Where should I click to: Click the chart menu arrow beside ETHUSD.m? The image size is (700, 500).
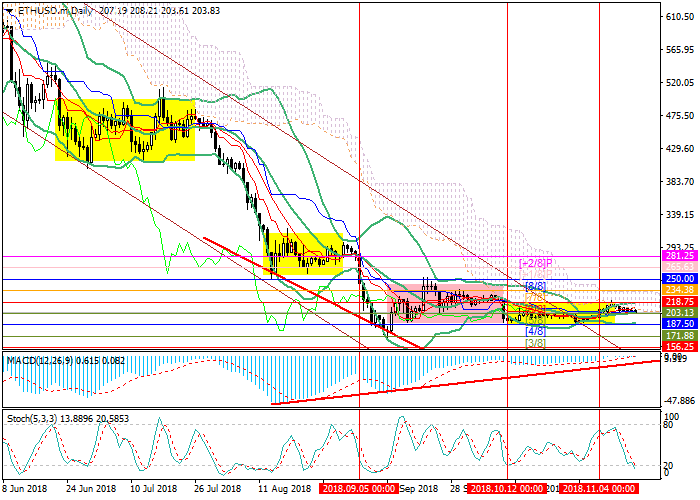pyautogui.click(x=8, y=10)
